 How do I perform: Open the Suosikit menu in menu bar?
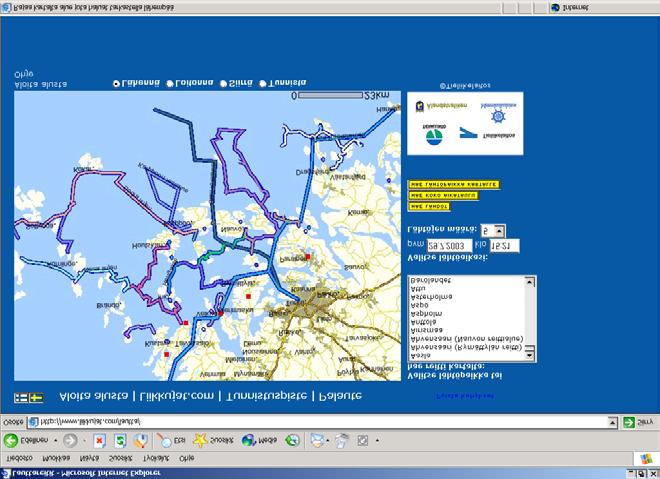click(x=121, y=458)
